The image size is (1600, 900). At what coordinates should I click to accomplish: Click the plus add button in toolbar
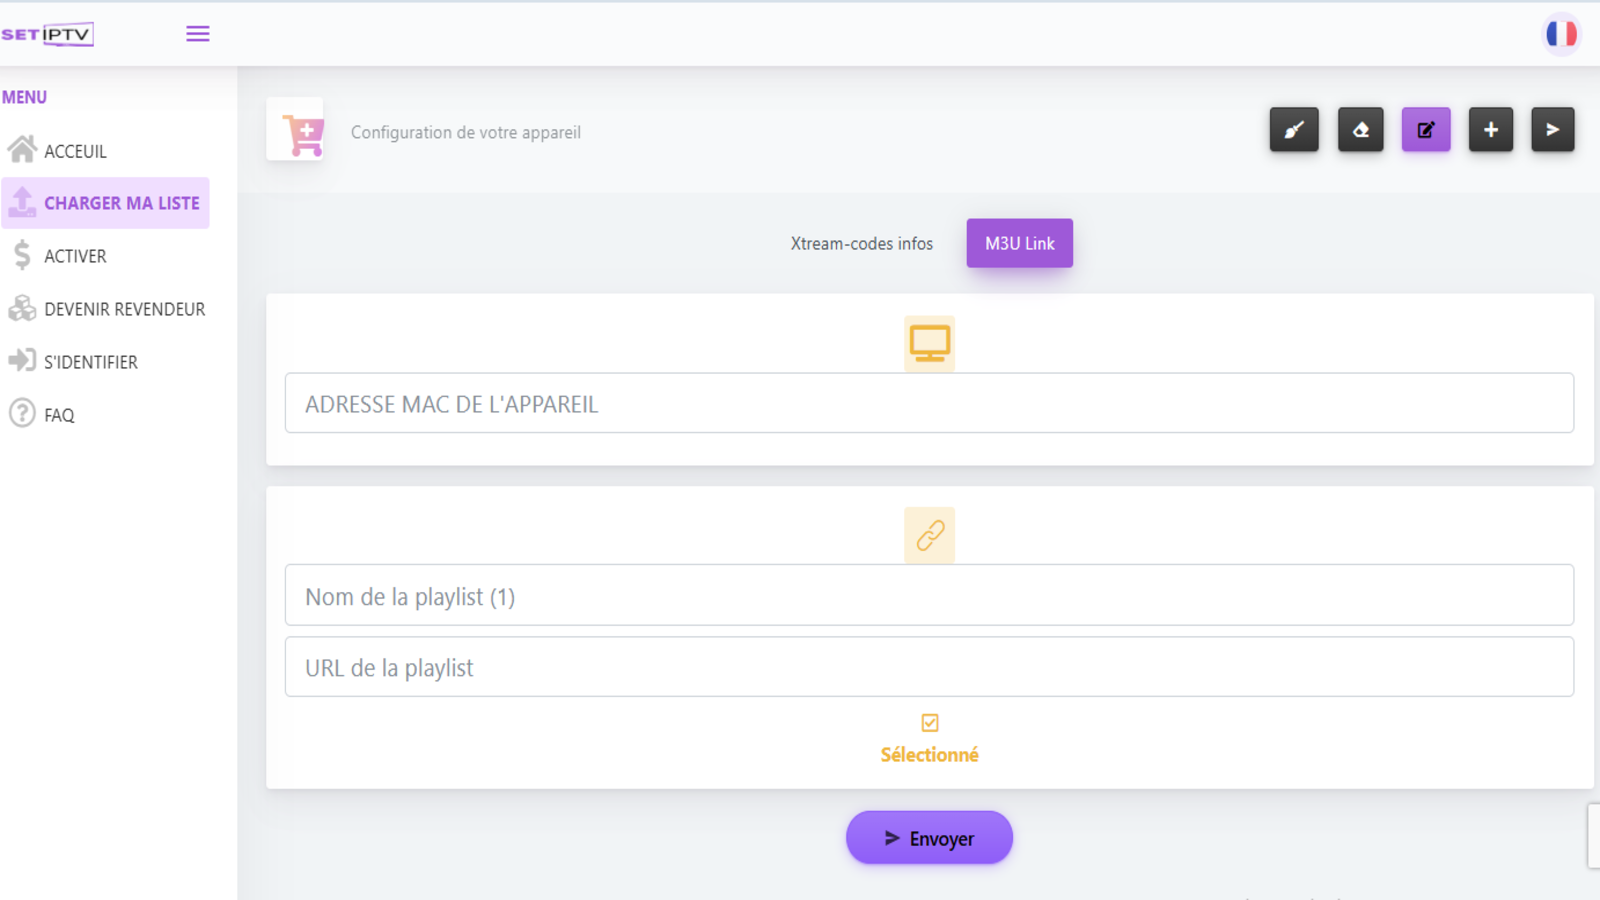click(1491, 130)
